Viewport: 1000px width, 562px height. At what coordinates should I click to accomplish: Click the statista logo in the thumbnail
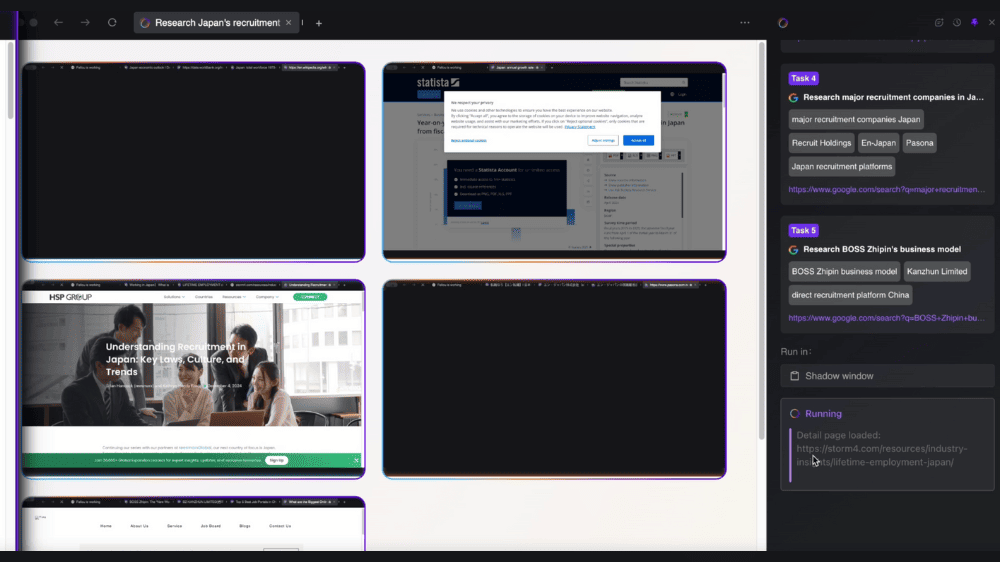[438, 82]
